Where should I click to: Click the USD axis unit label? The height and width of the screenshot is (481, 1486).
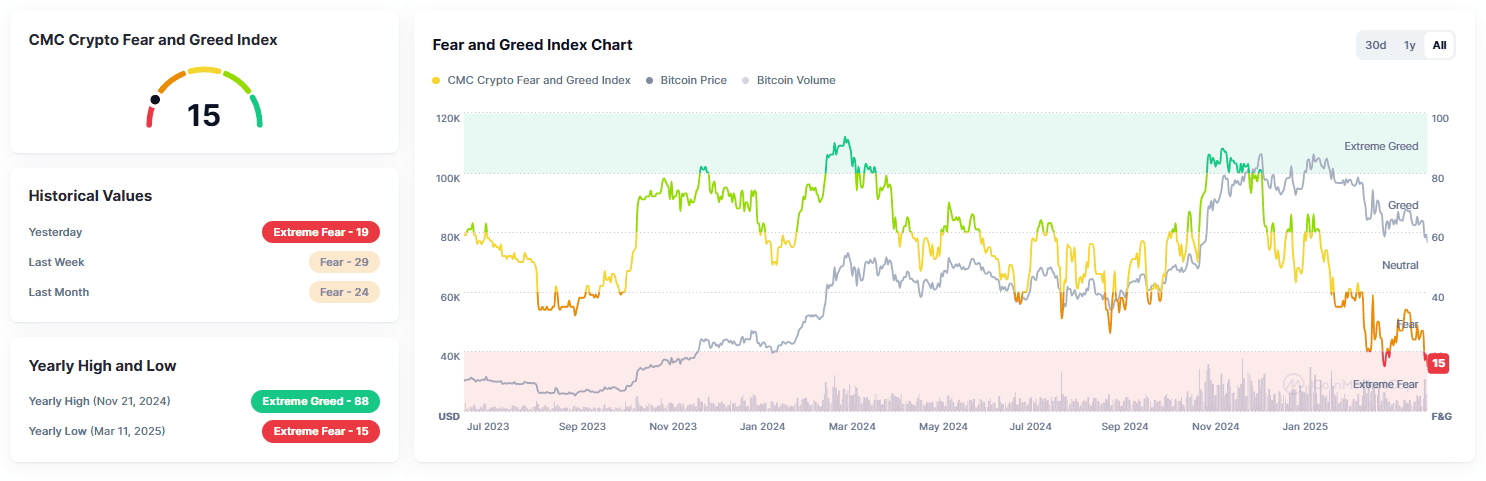tap(449, 415)
